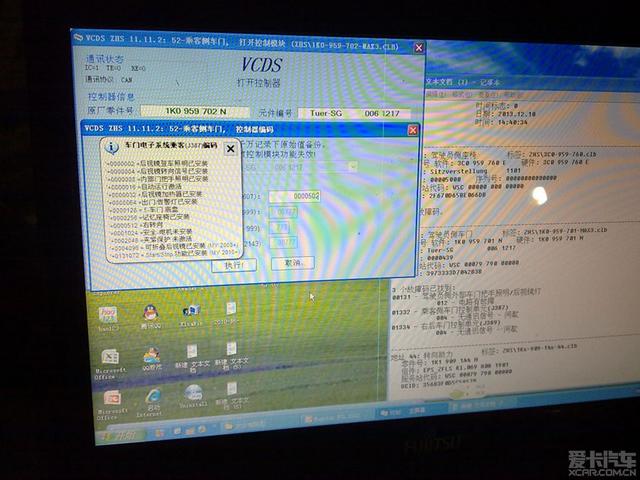Close the 控制器编码 dialog window
This screenshot has height=480, width=640.
pos(413,130)
